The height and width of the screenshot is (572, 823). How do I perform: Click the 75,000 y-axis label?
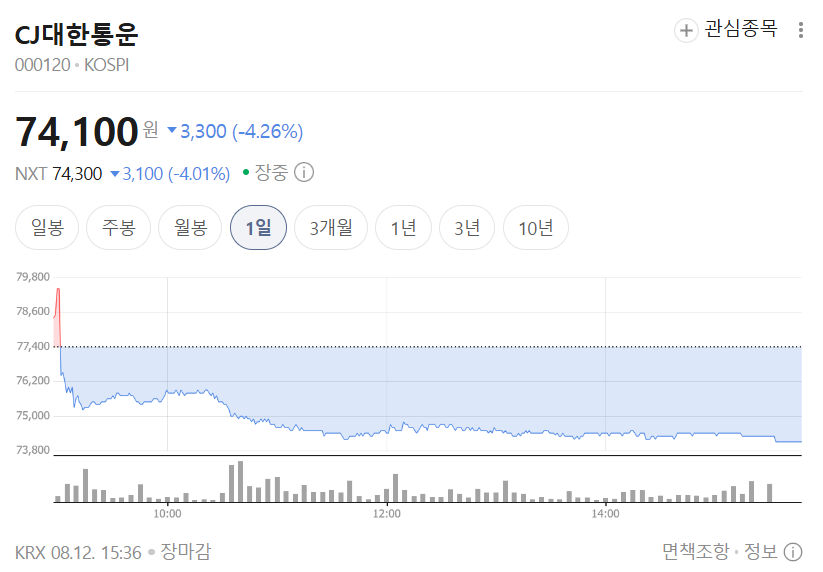33,416
